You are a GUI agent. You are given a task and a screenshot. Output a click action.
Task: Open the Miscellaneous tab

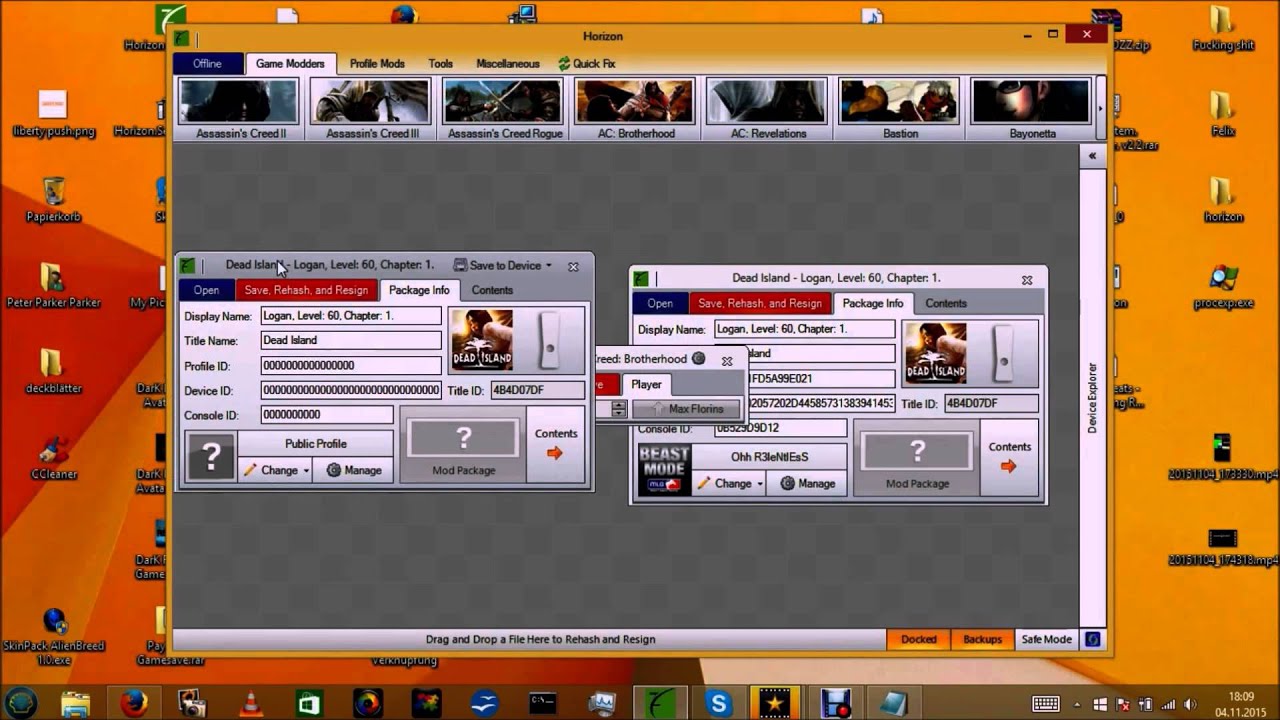(x=508, y=63)
